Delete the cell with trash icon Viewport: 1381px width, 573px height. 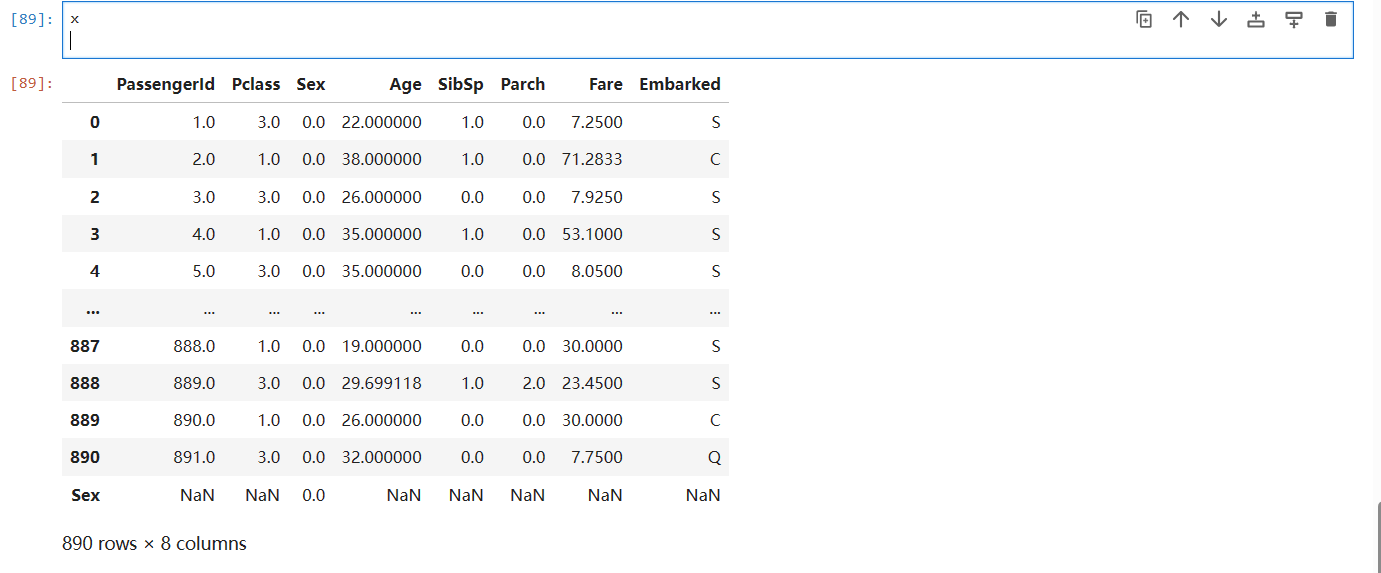tap(1330, 19)
